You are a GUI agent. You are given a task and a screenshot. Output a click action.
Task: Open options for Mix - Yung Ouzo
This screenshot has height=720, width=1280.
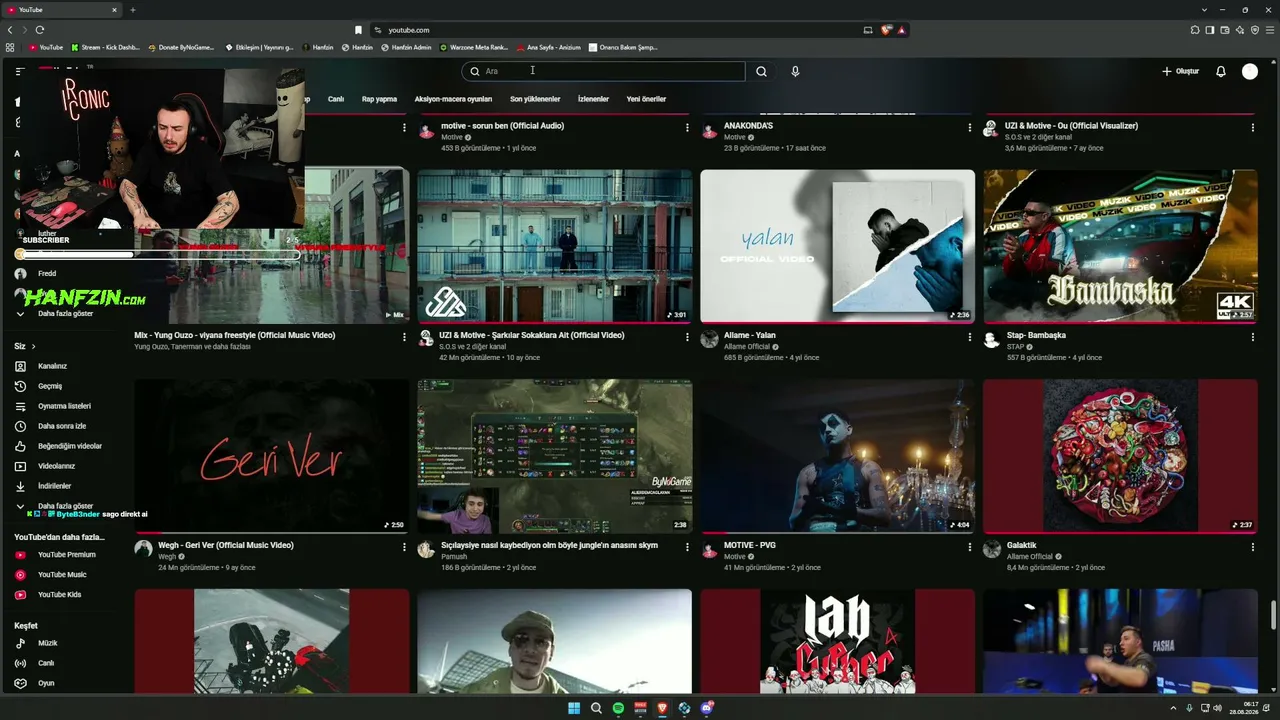(x=404, y=337)
